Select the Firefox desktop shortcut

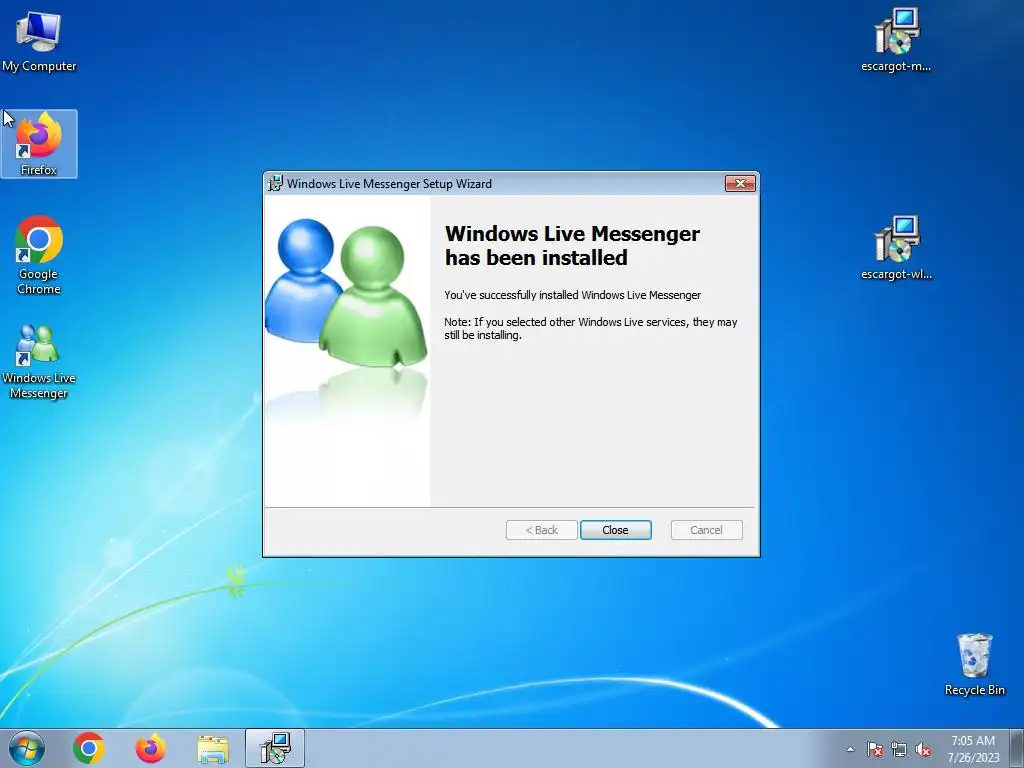39,144
